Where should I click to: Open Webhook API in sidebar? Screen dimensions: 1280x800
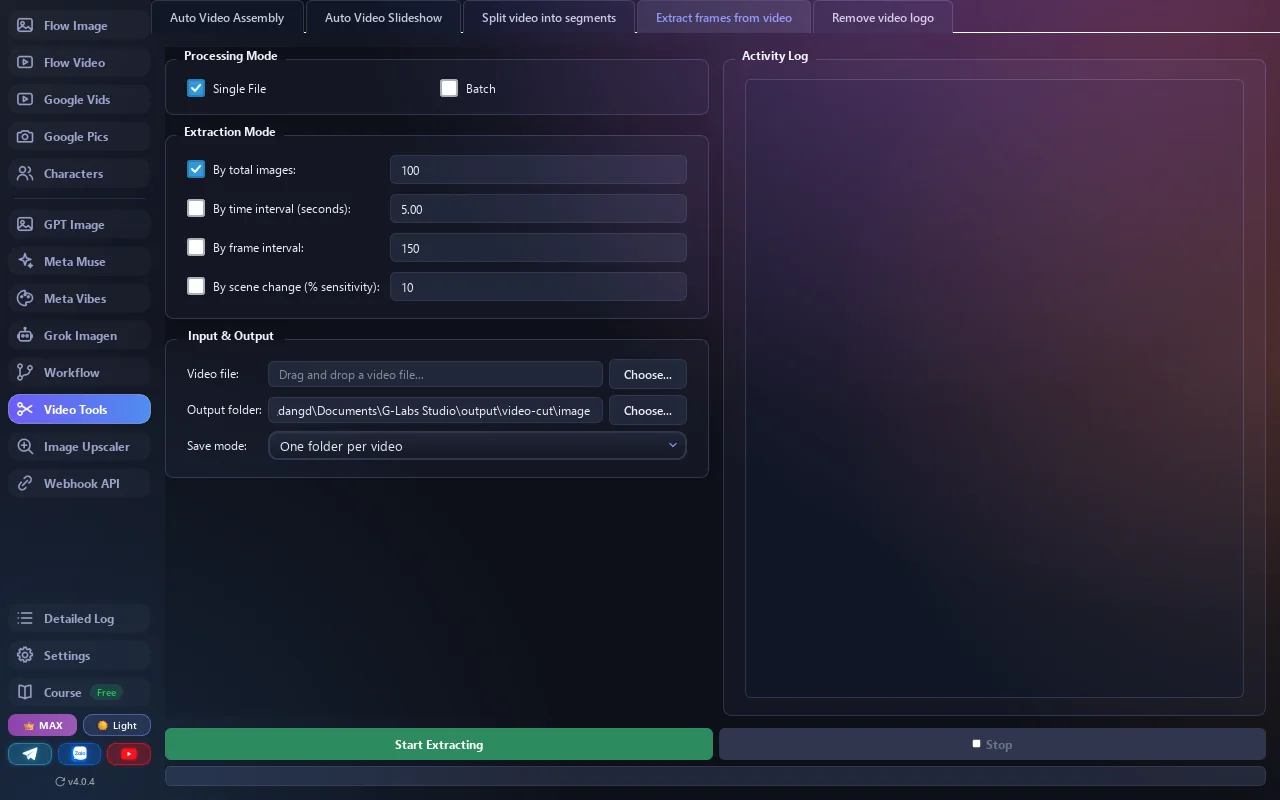click(x=80, y=484)
